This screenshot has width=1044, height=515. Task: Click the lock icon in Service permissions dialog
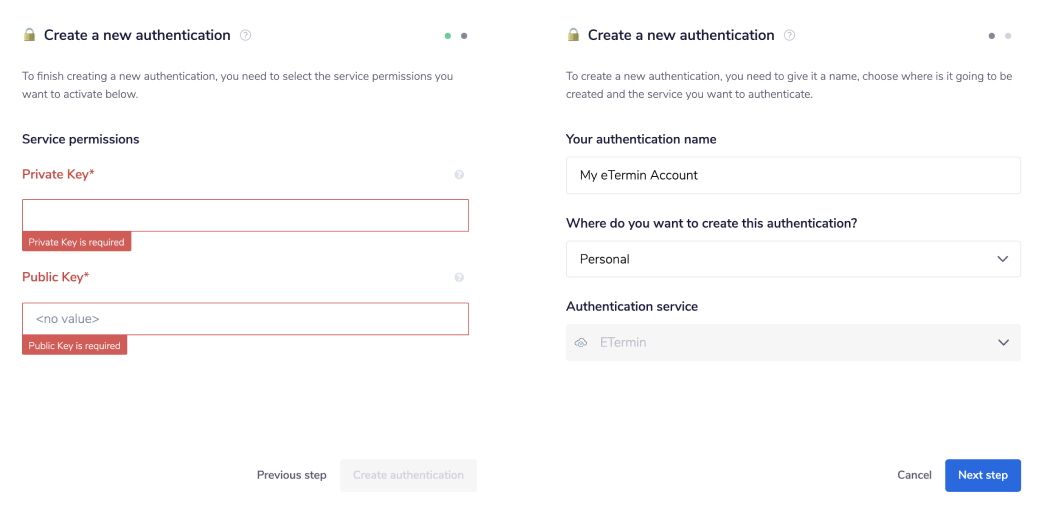point(29,35)
